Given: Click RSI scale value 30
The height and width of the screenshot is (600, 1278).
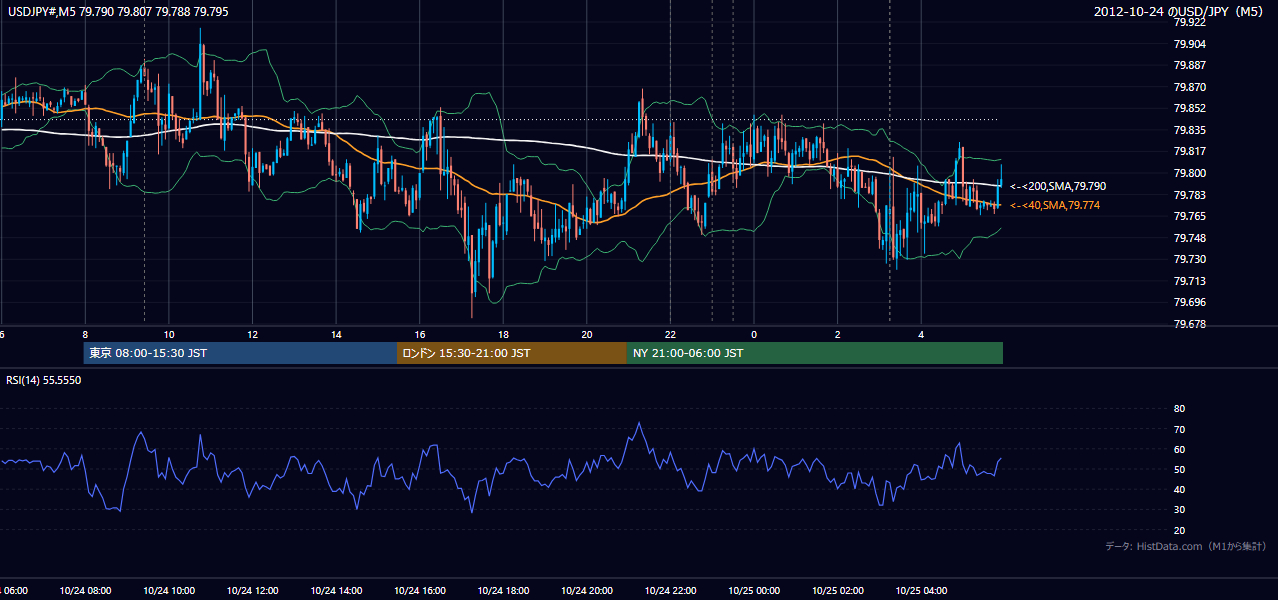Looking at the screenshot, I should (x=1179, y=510).
